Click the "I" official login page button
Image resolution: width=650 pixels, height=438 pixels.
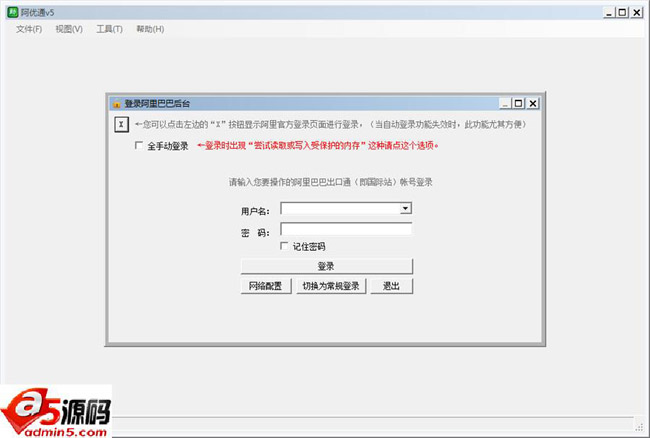pyautogui.click(x=121, y=124)
